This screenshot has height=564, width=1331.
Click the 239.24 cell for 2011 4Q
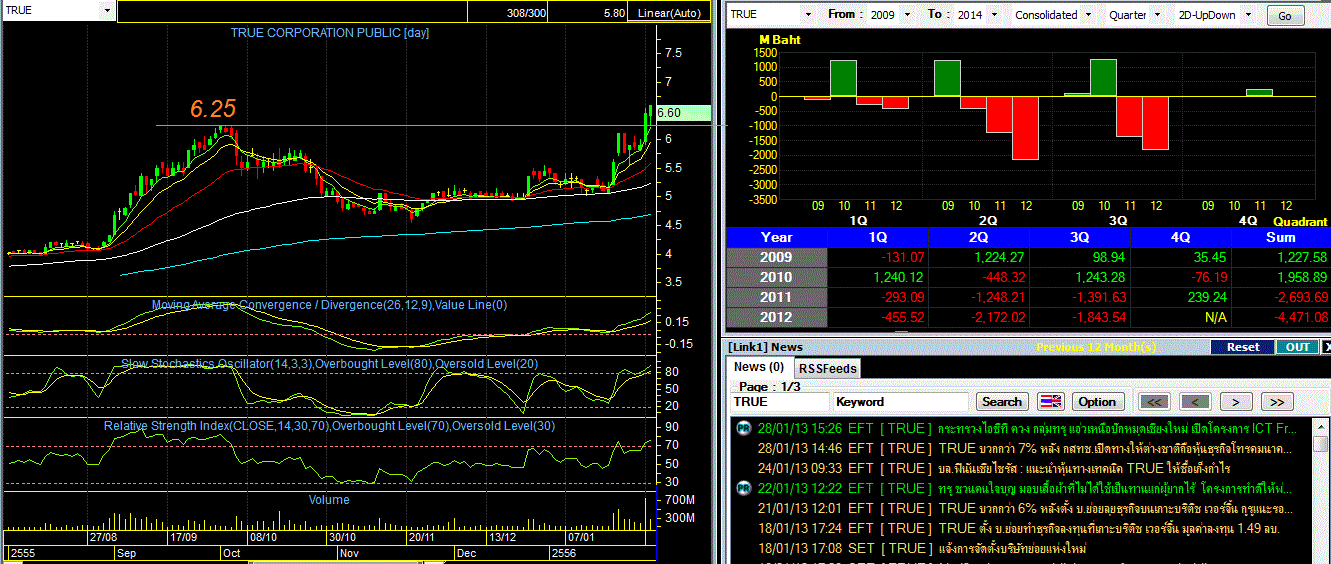pyautogui.click(x=1181, y=297)
